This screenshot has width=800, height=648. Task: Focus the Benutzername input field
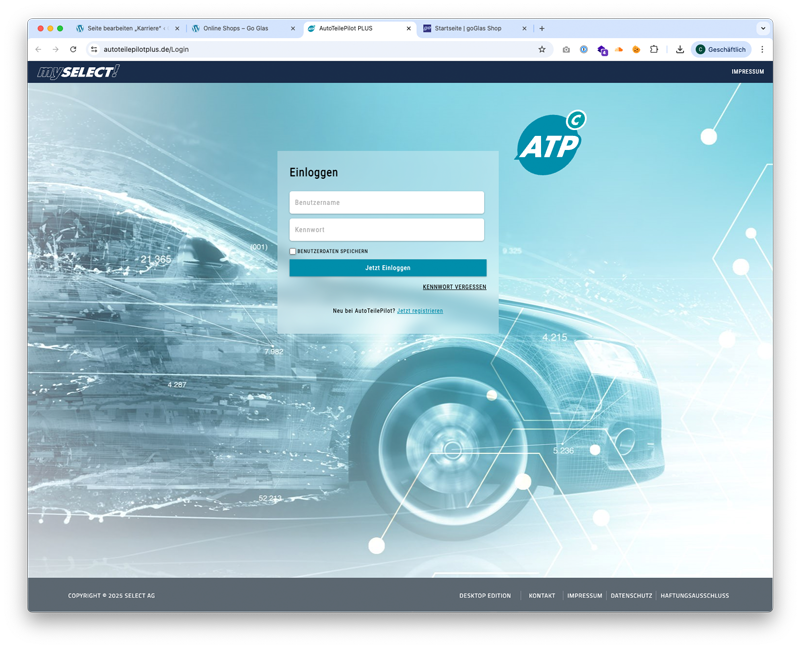(x=387, y=202)
